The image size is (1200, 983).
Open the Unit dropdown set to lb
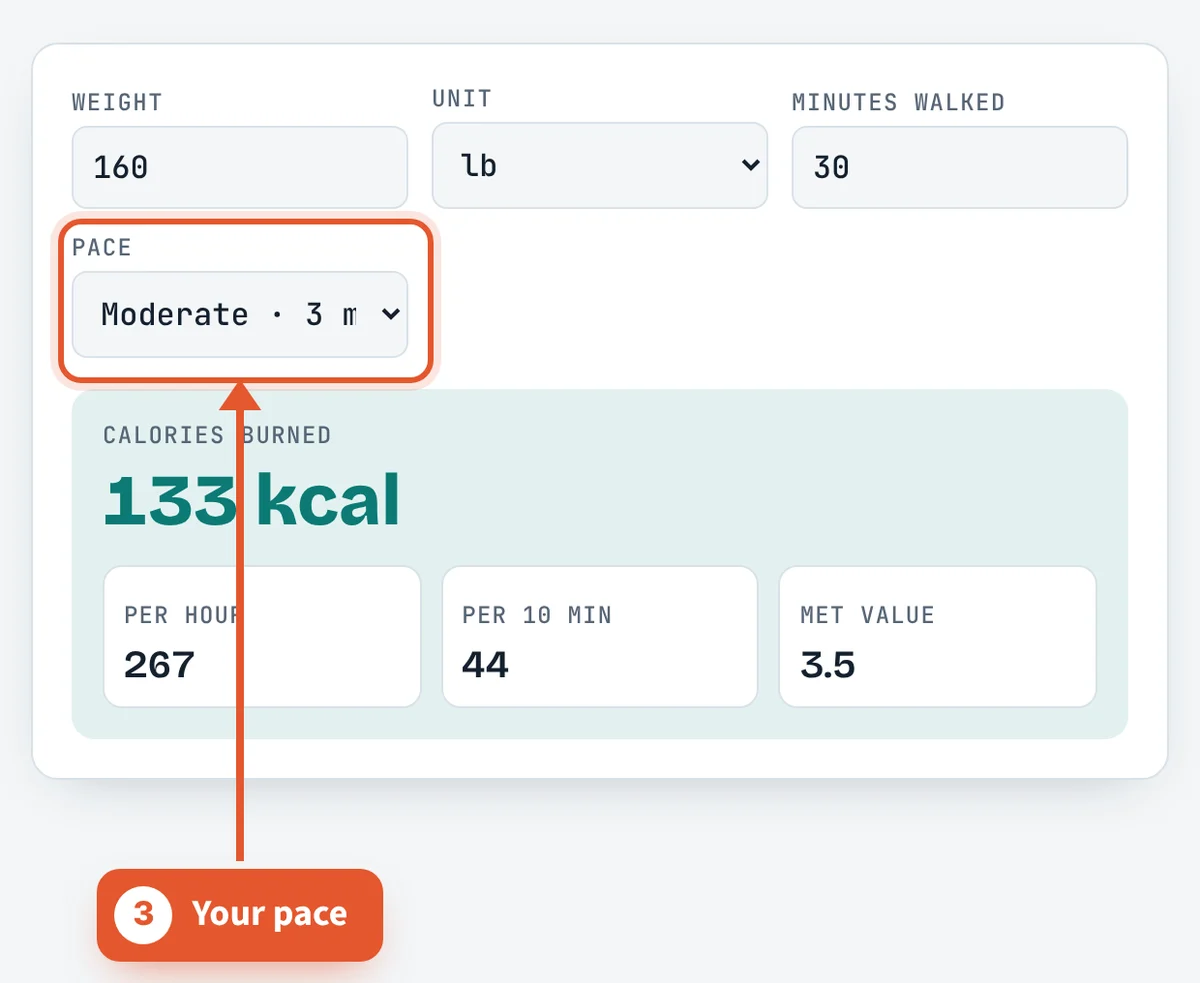[600, 165]
